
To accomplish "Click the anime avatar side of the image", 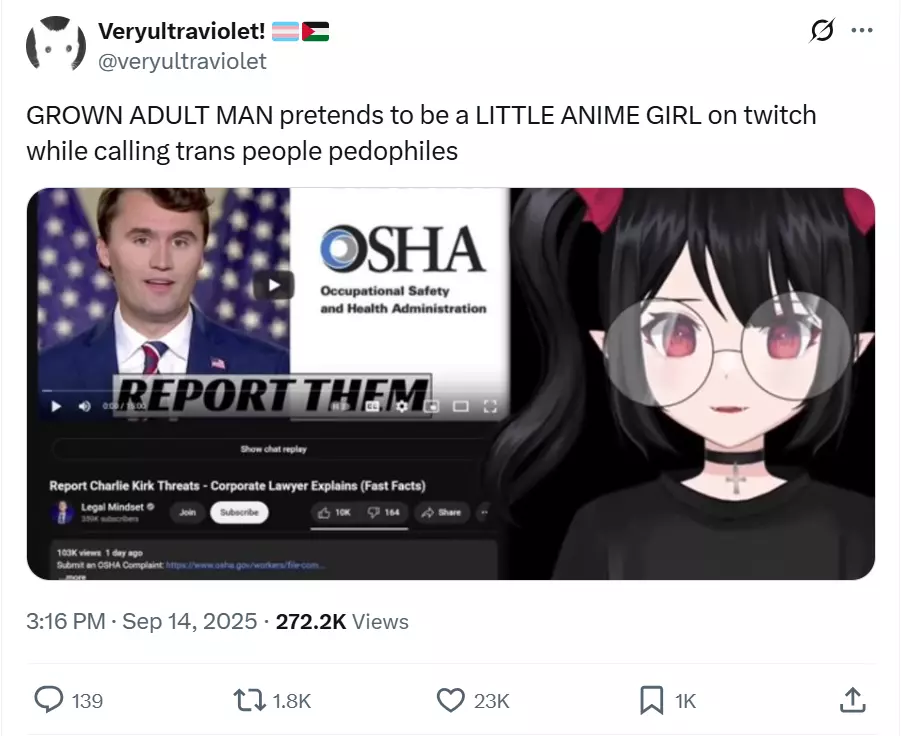I will 692,383.
